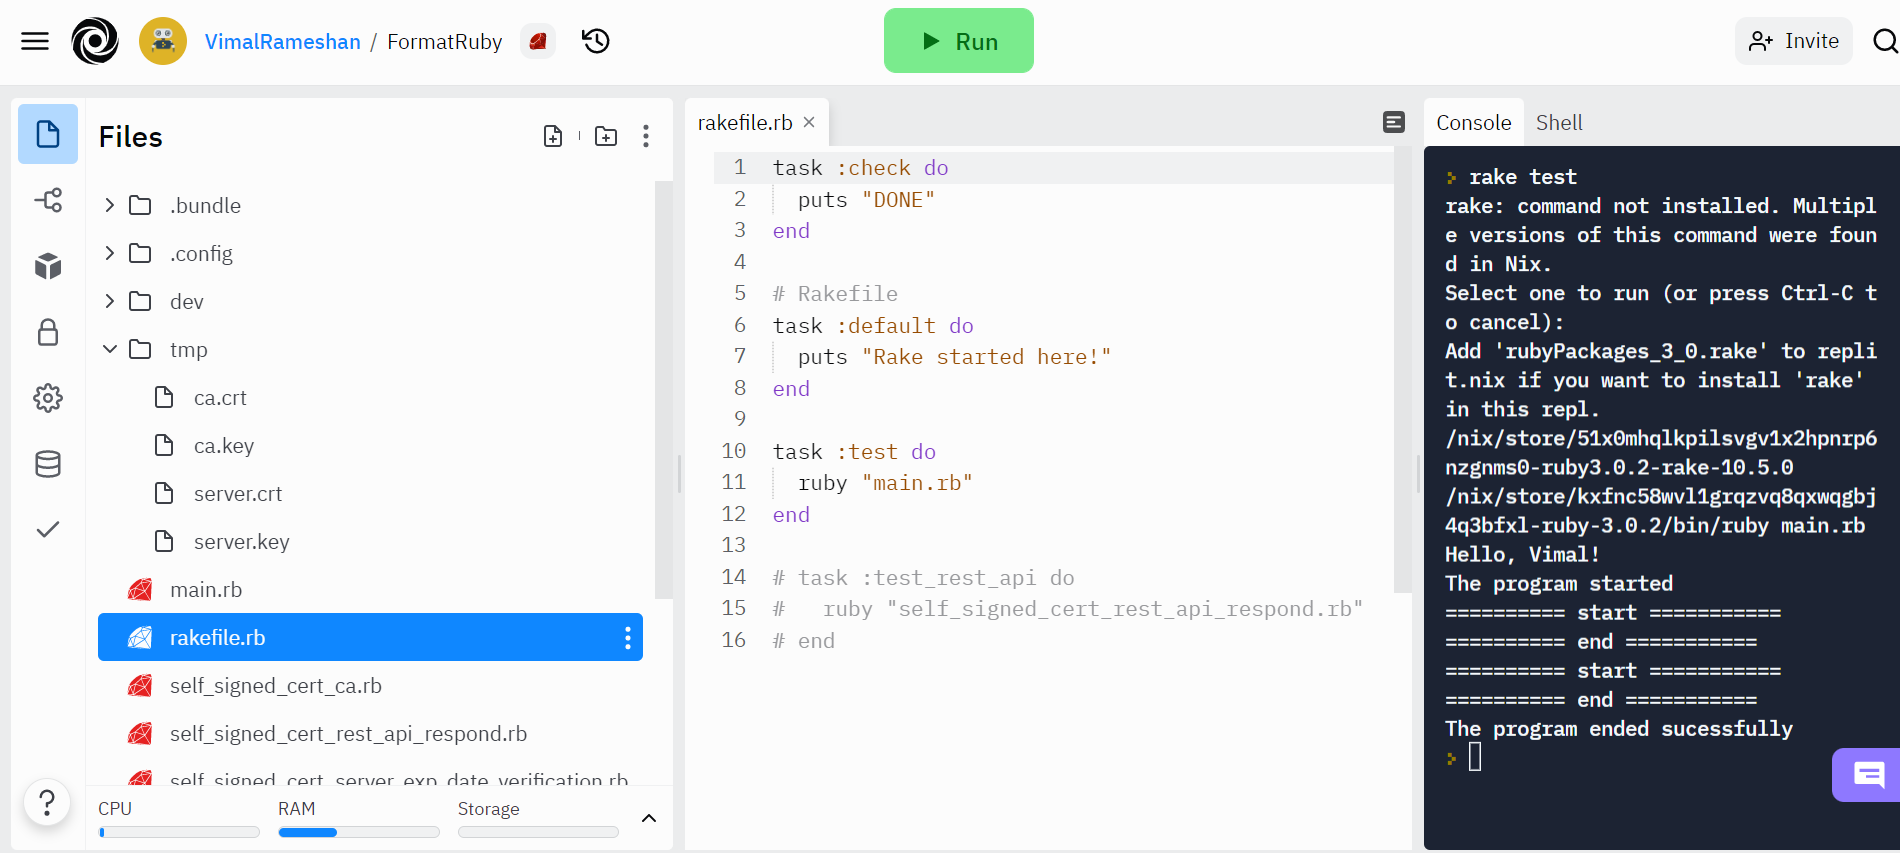Collapse the resource usage panel chevron
This screenshot has width=1900, height=853.
(x=649, y=818)
